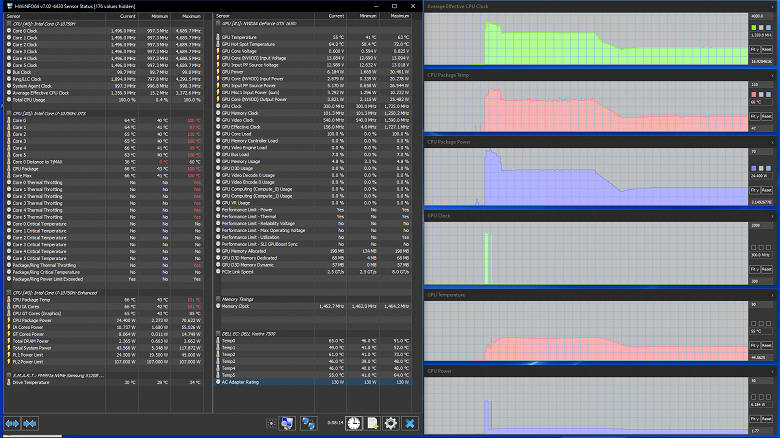Click Reset in GPU Temperature graph
Screen dimensions: 780x438
click(767, 345)
